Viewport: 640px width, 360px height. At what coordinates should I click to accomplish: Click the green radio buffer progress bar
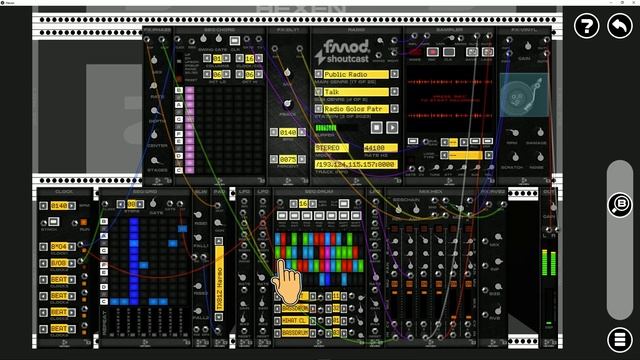click(x=326, y=128)
